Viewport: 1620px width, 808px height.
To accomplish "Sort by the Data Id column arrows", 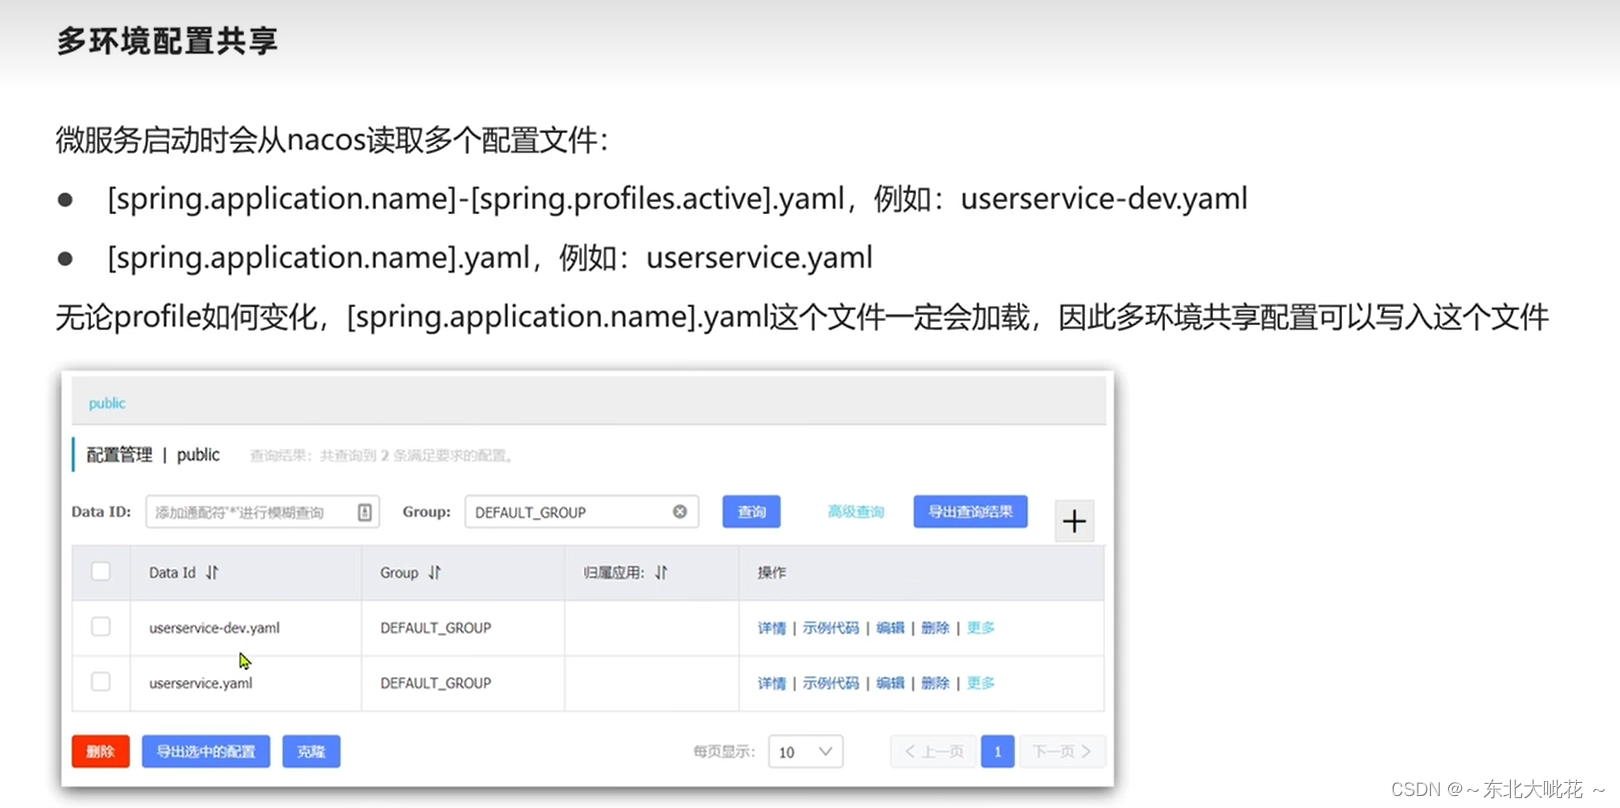I will [x=212, y=573].
